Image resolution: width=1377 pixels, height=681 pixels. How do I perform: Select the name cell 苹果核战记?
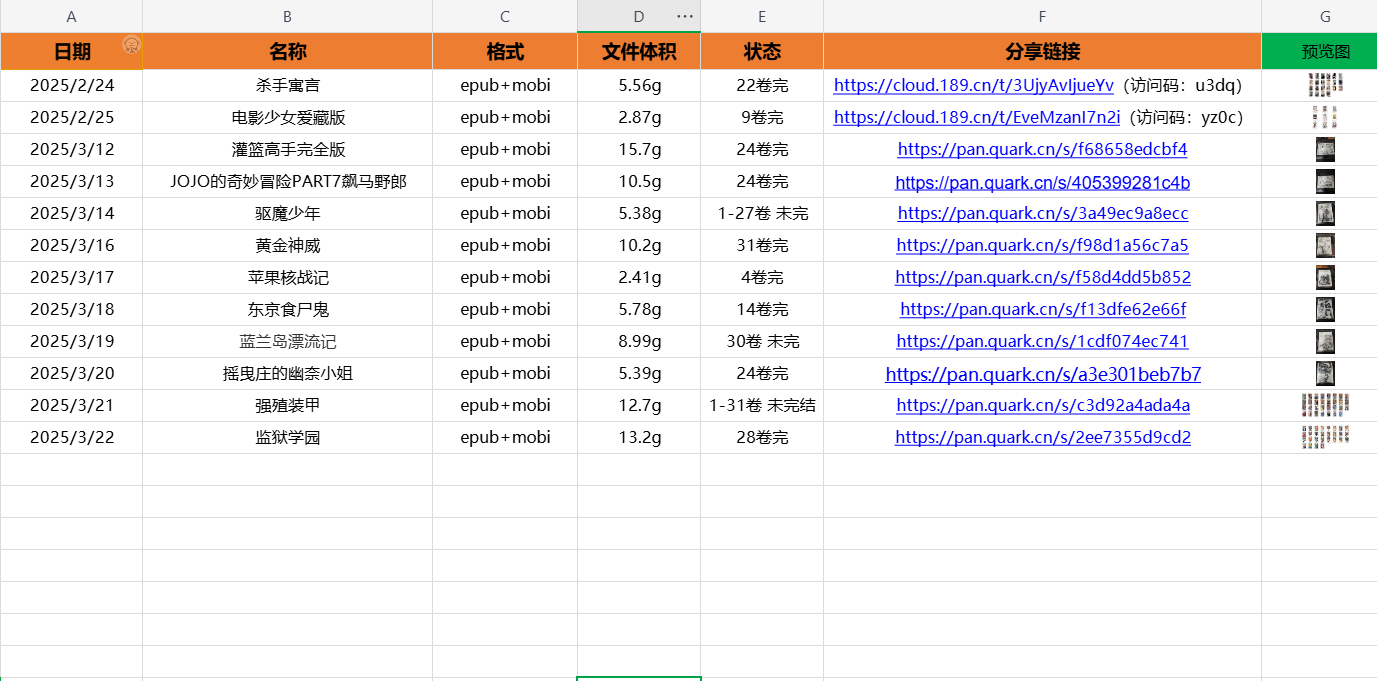287,278
